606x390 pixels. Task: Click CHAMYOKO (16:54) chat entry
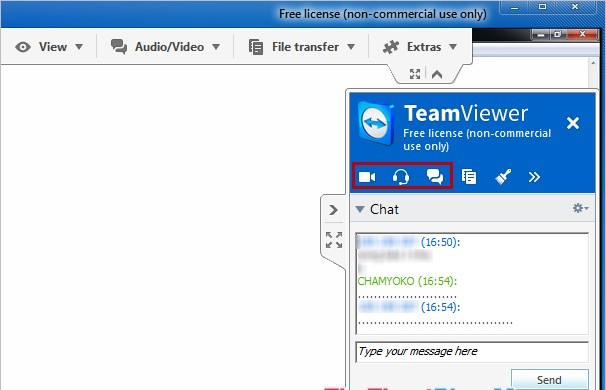407,281
